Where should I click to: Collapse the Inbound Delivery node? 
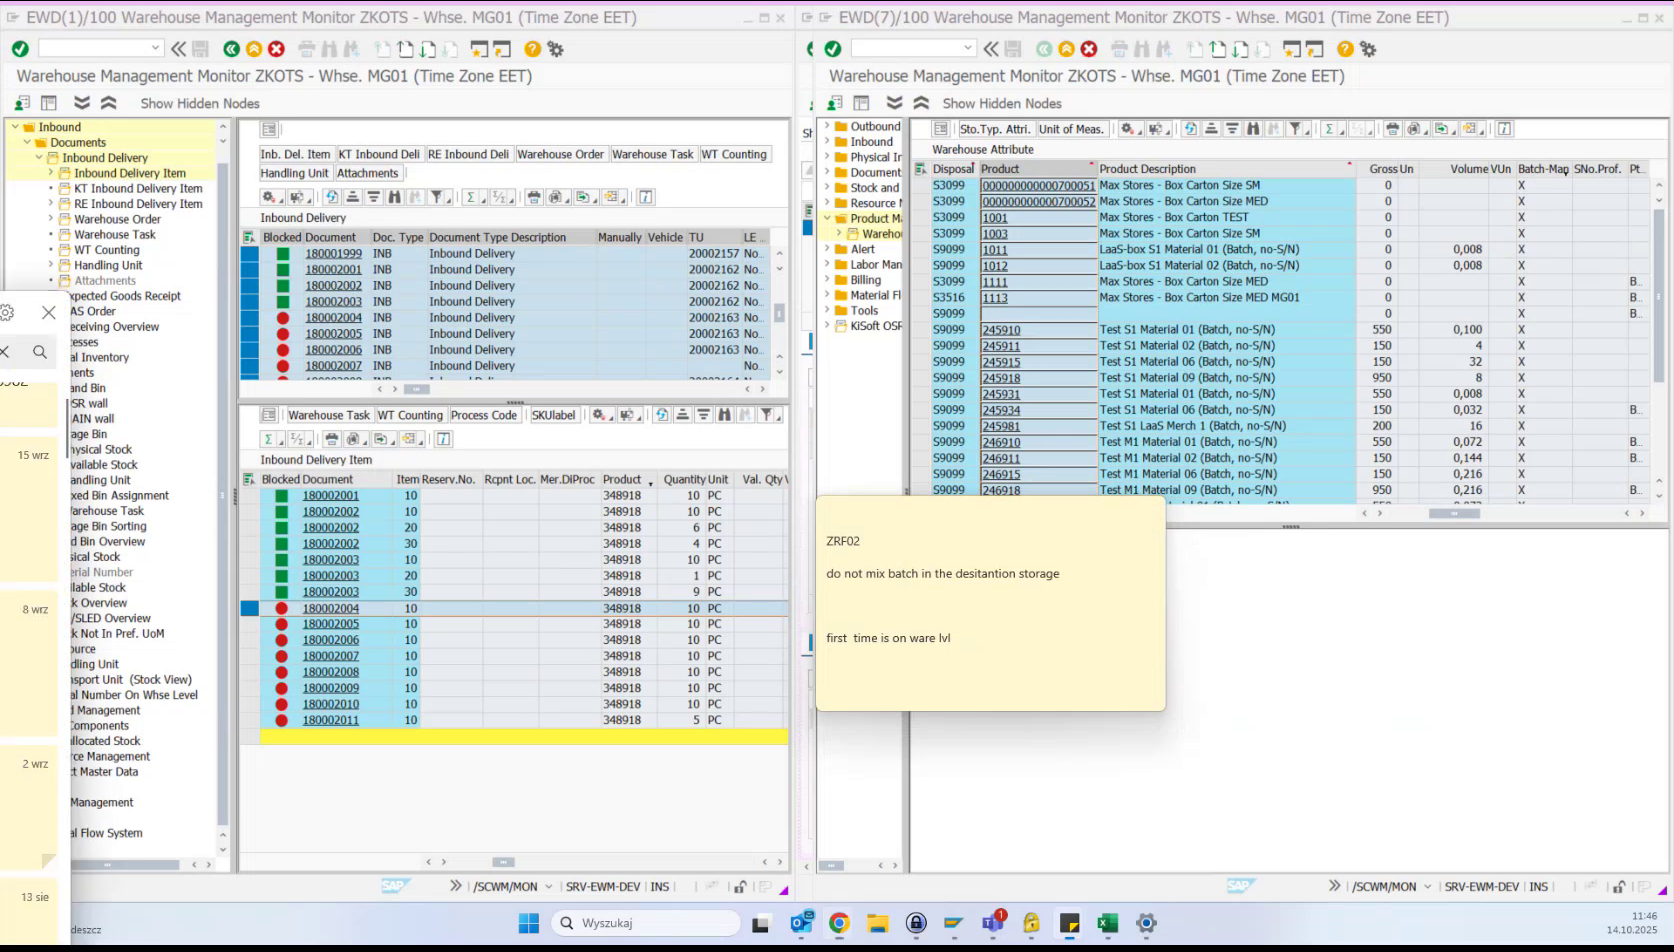pyautogui.click(x=39, y=157)
